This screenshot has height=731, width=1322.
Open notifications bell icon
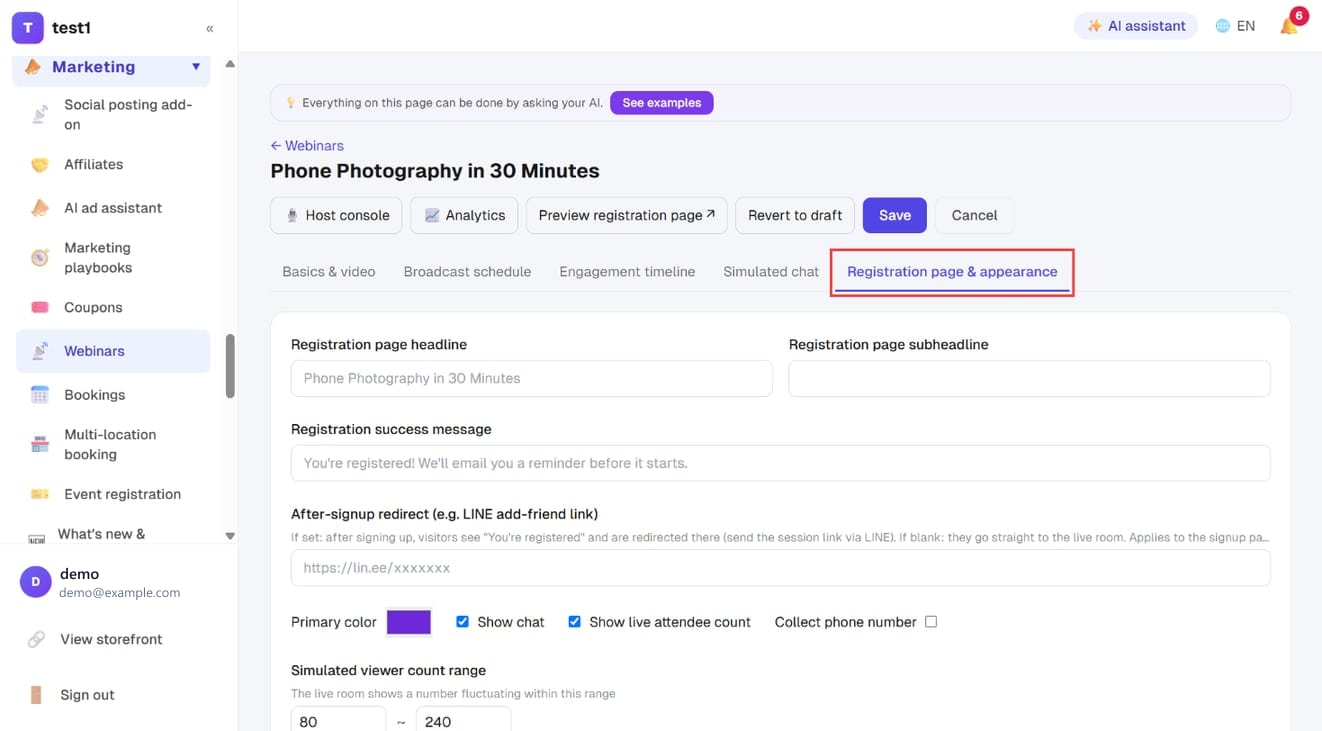click(1289, 26)
